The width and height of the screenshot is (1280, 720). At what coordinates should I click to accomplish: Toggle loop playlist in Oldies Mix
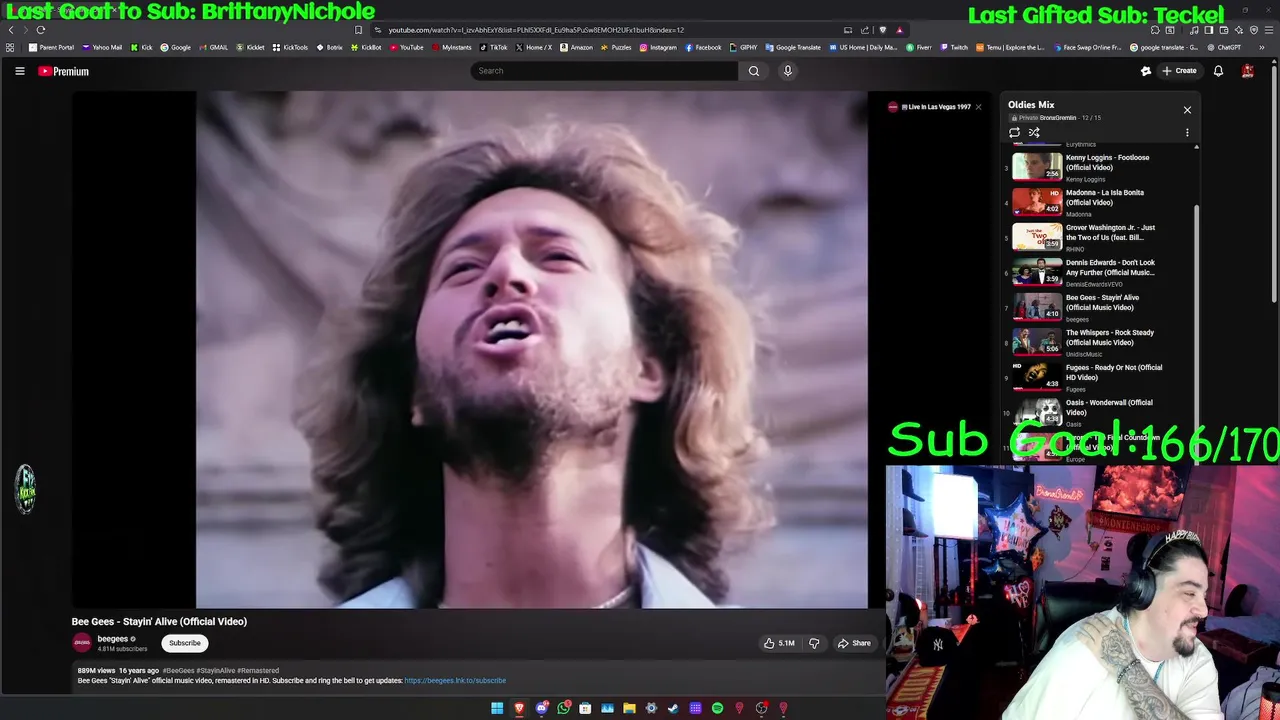click(x=1014, y=132)
